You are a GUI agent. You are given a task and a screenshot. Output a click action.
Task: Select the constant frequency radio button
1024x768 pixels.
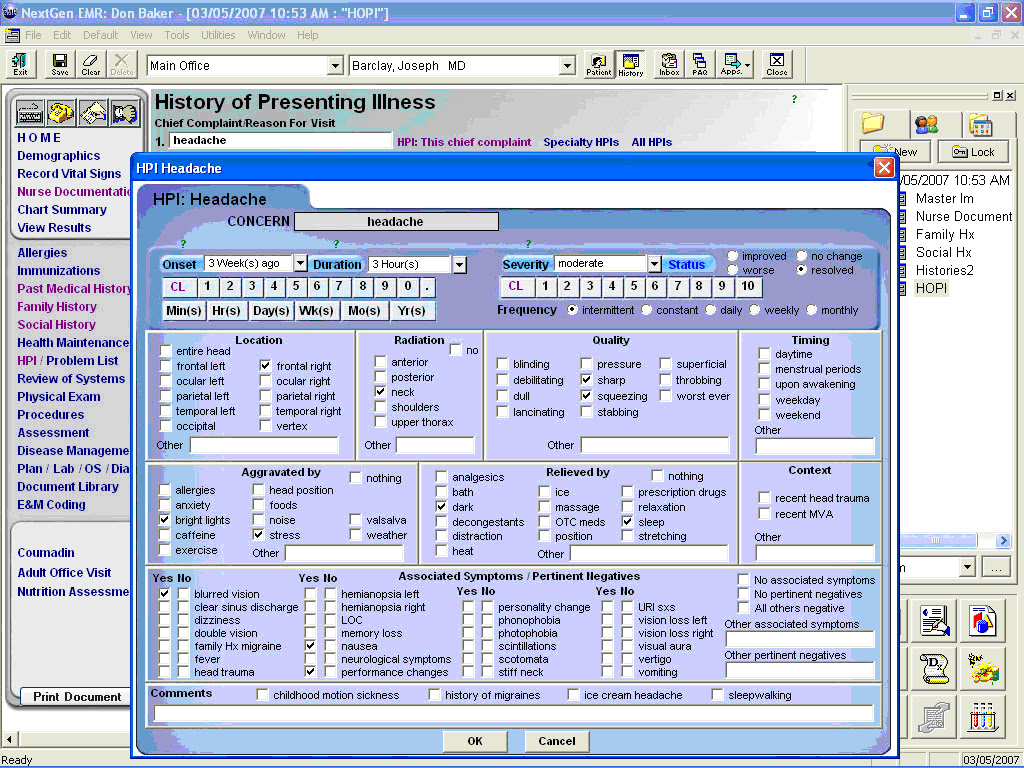tap(647, 310)
